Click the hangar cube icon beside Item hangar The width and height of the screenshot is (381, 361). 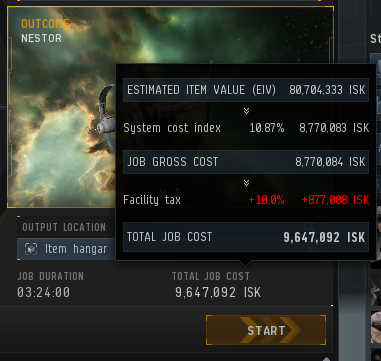pos(31,249)
